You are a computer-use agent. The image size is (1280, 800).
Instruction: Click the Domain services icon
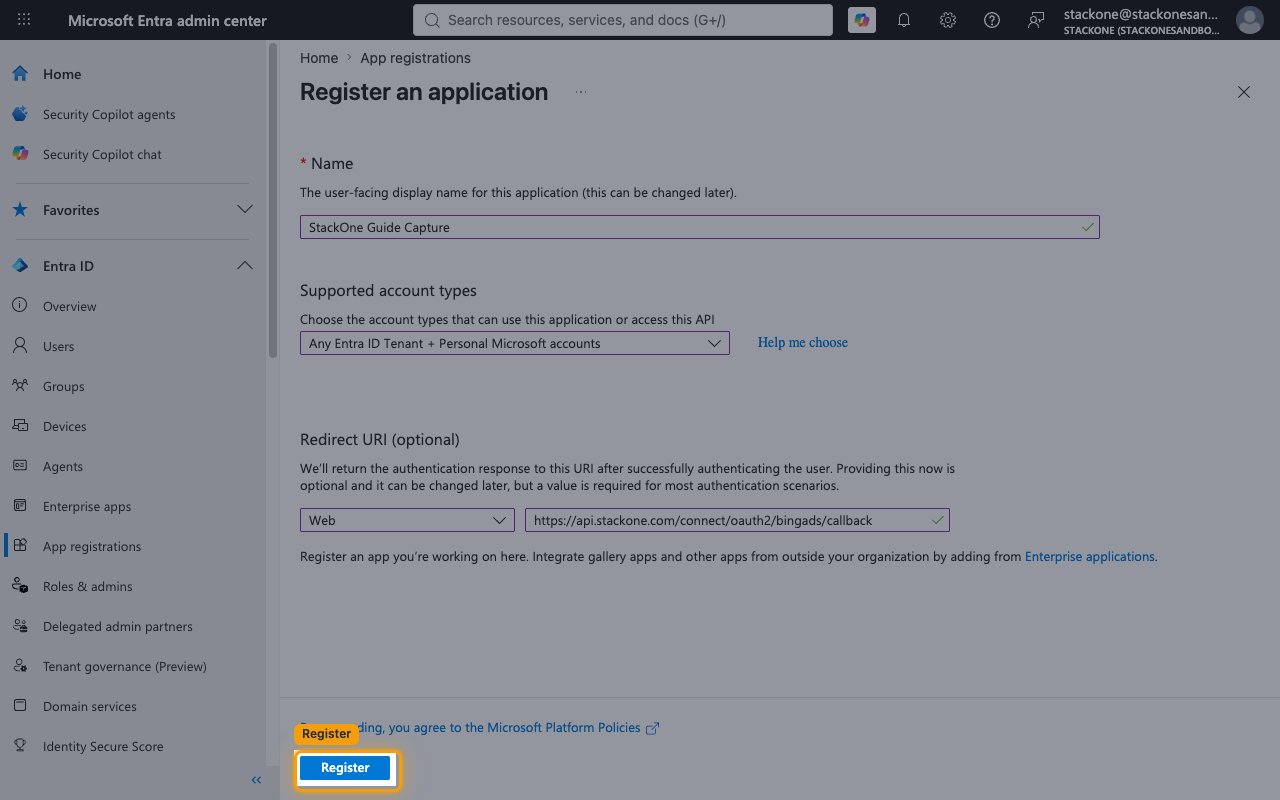click(x=20, y=706)
